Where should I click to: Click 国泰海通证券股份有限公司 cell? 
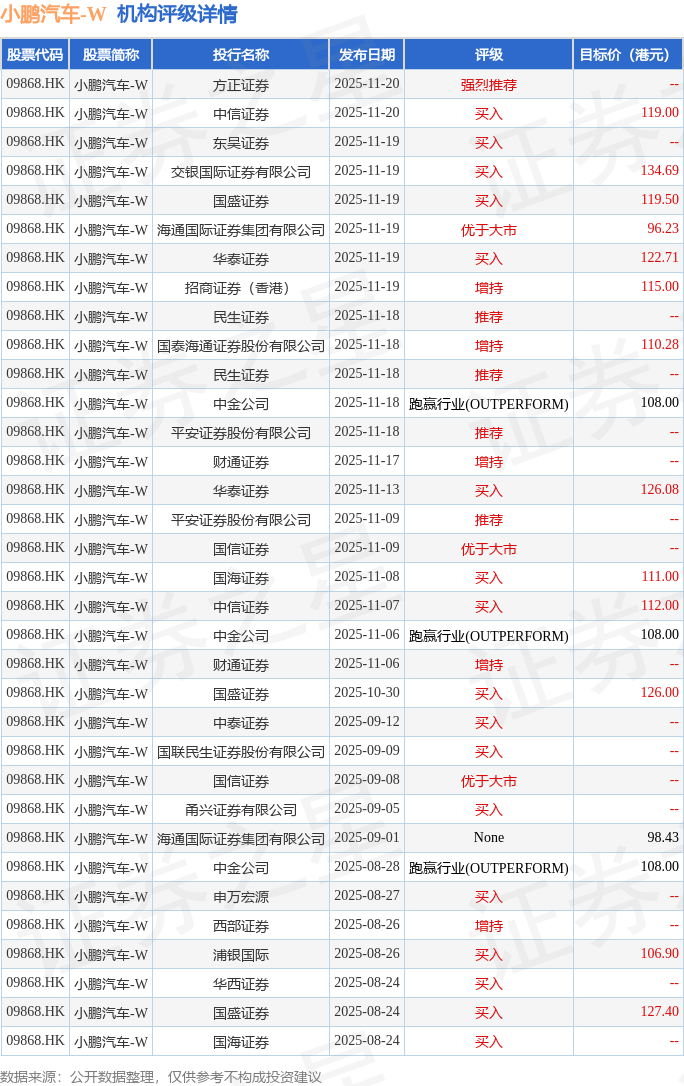(x=241, y=346)
